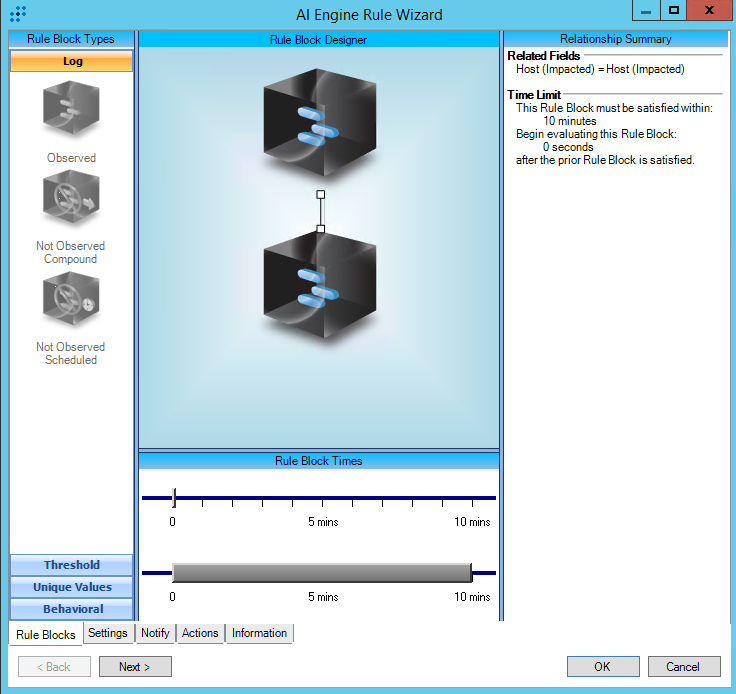Expand the Threshold rule block section
Viewport: 736px width, 694px height.
(x=72, y=565)
